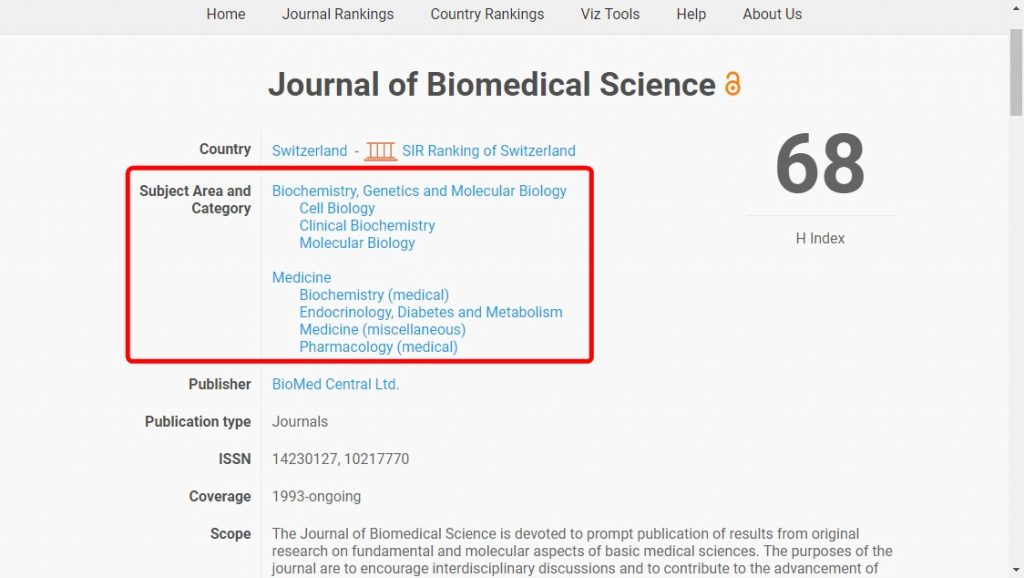Image resolution: width=1024 pixels, height=578 pixels.
Task: Click the Switzerland country link
Action: [x=310, y=151]
